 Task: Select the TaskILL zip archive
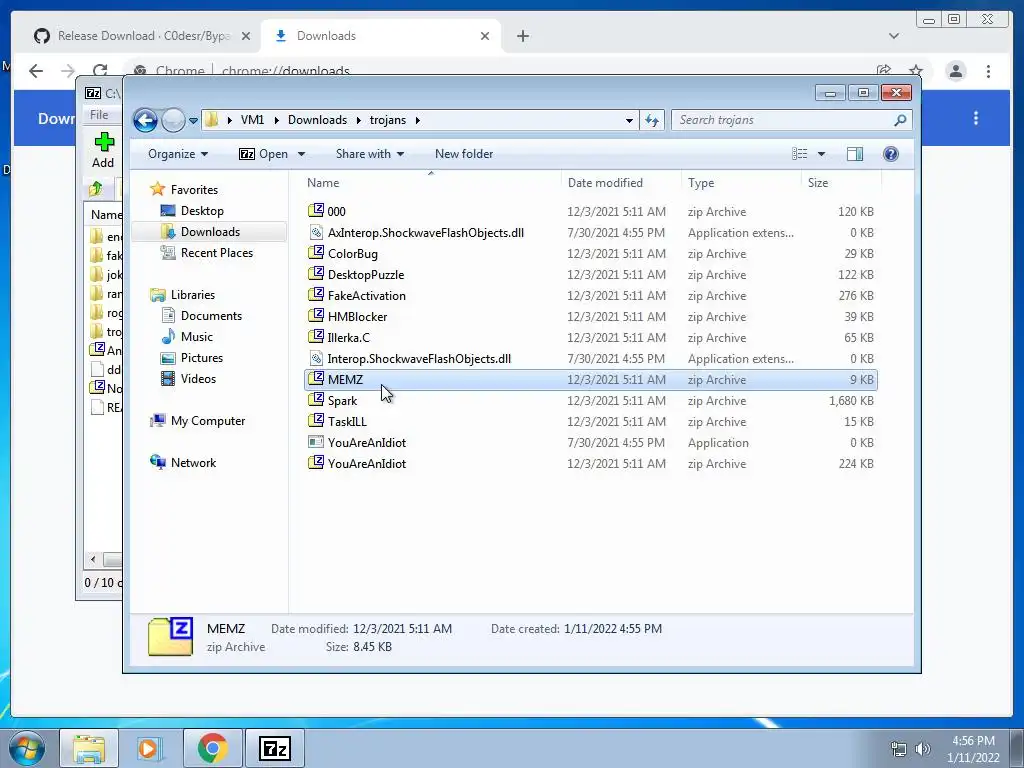pyautogui.click(x=591, y=422)
